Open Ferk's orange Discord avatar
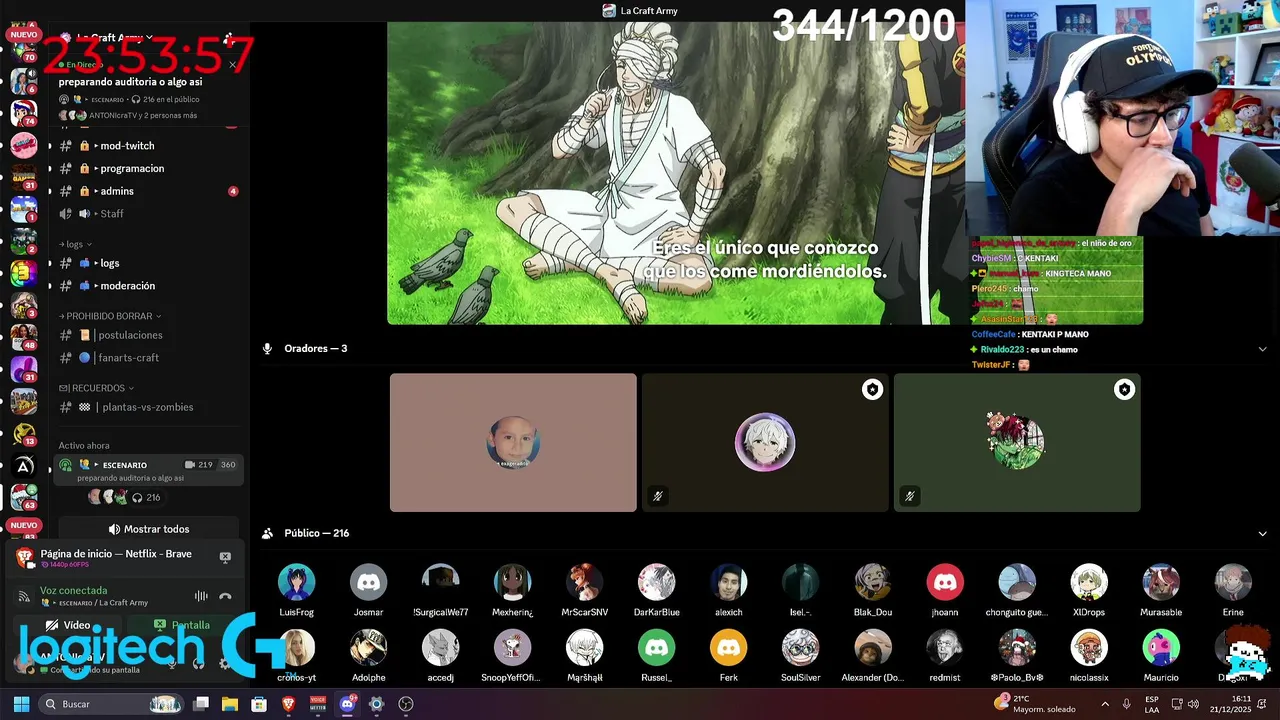Screen dimensions: 1280x720 [728, 648]
